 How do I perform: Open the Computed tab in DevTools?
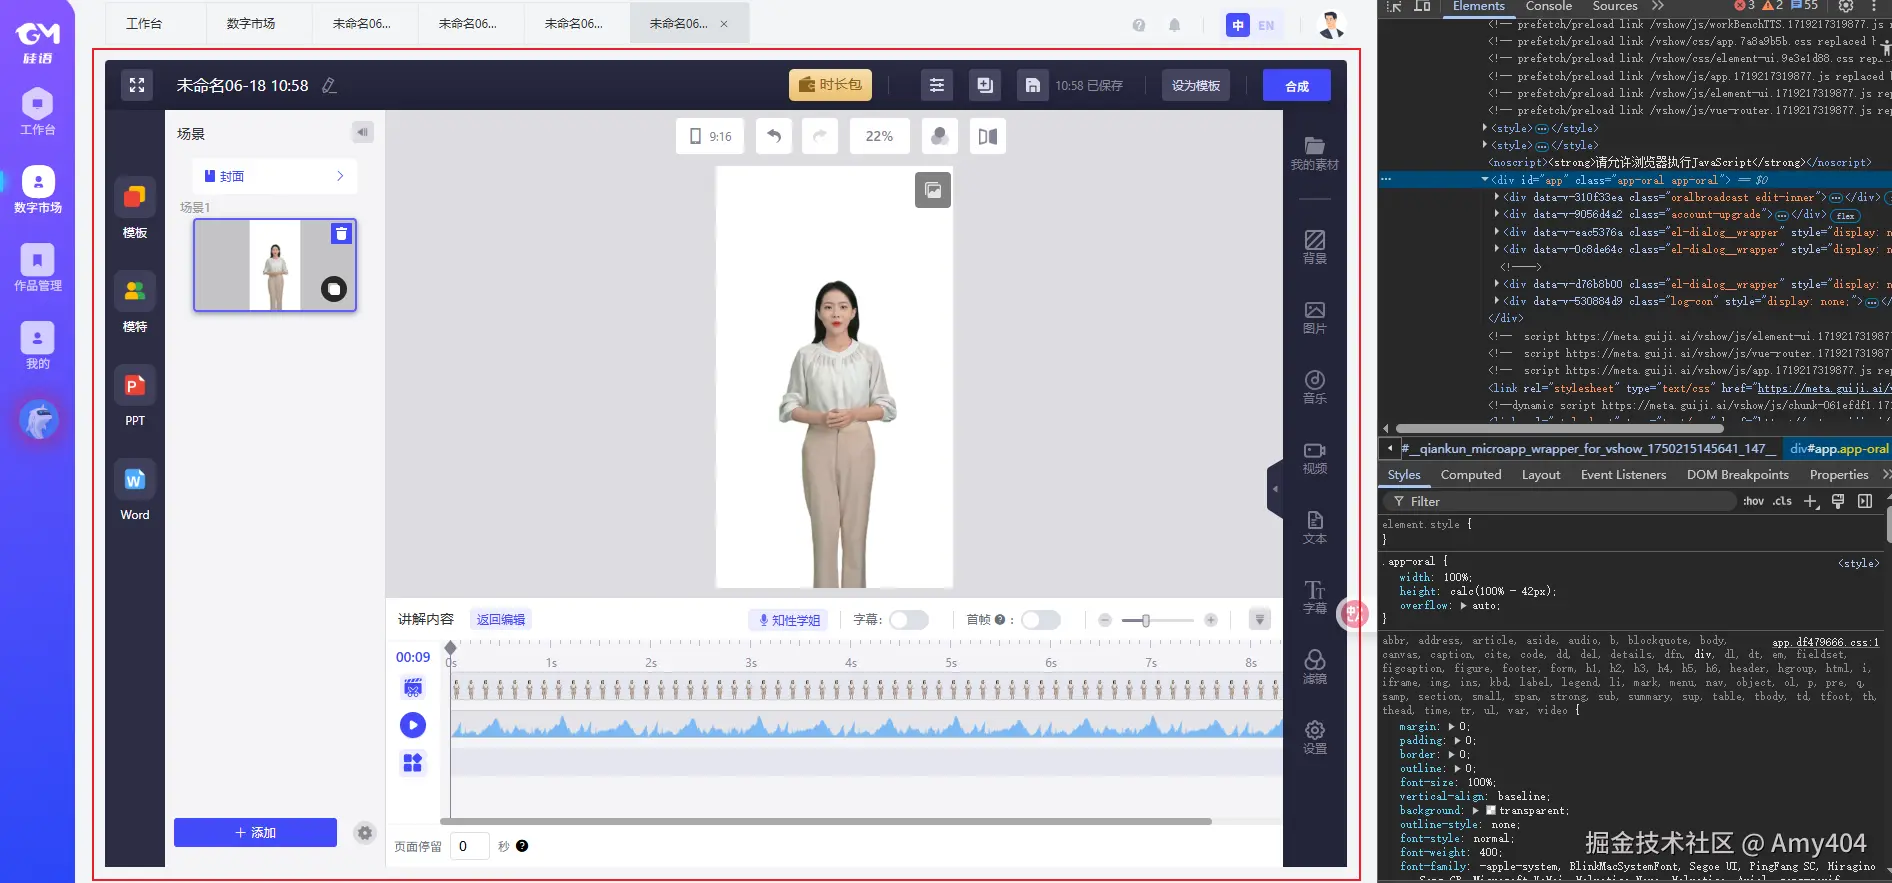pyautogui.click(x=1470, y=475)
